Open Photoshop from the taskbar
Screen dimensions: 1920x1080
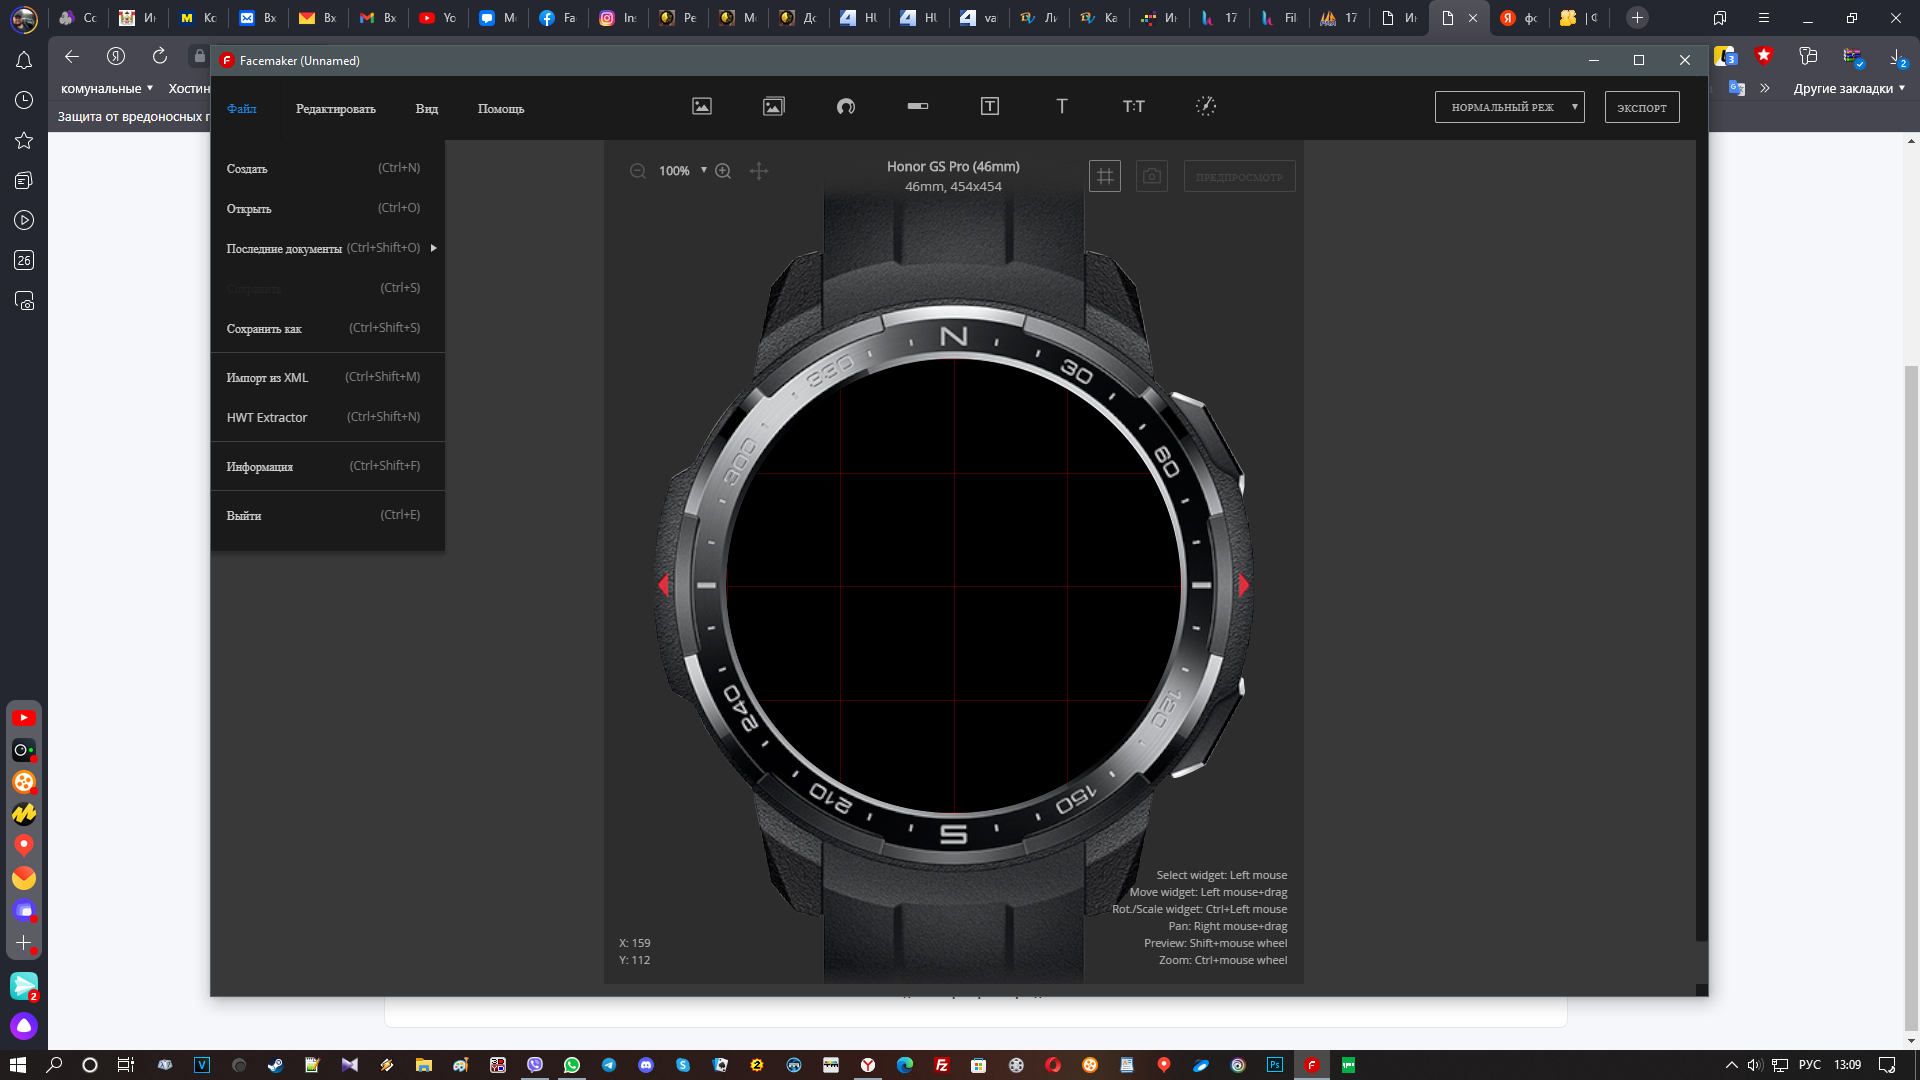tap(1275, 1065)
